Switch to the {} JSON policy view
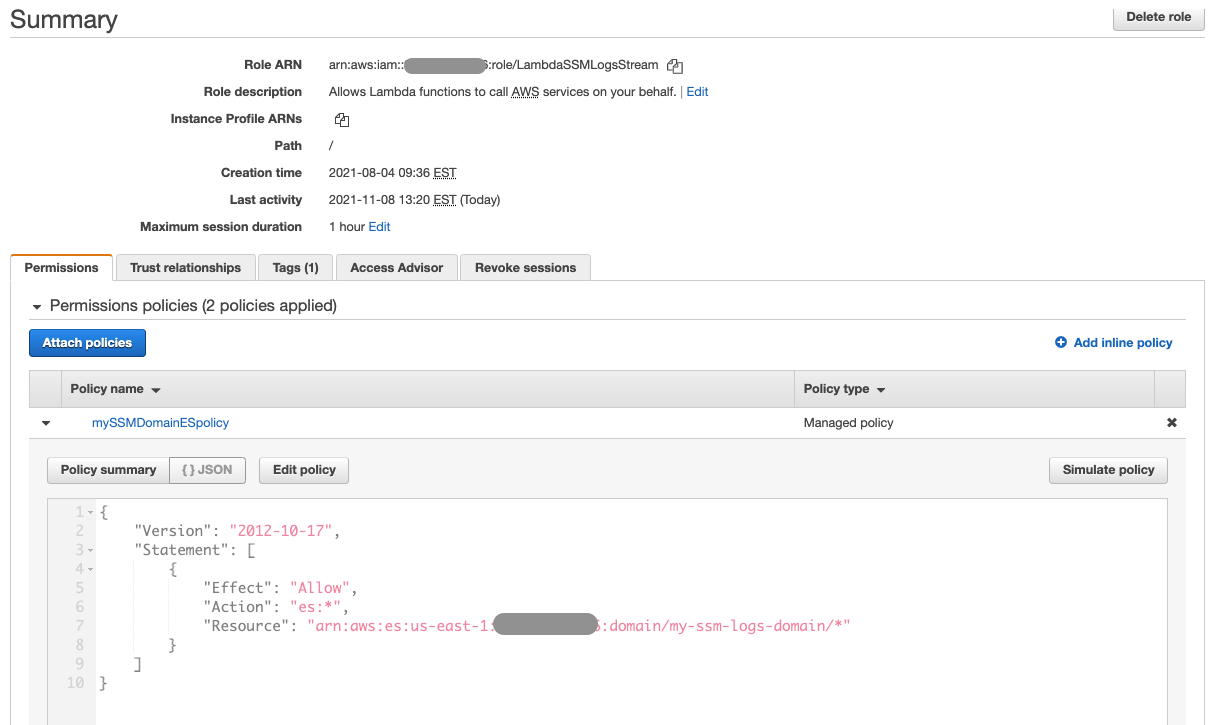The width and height of the screenshot is (1215, 725). point(207,470)
